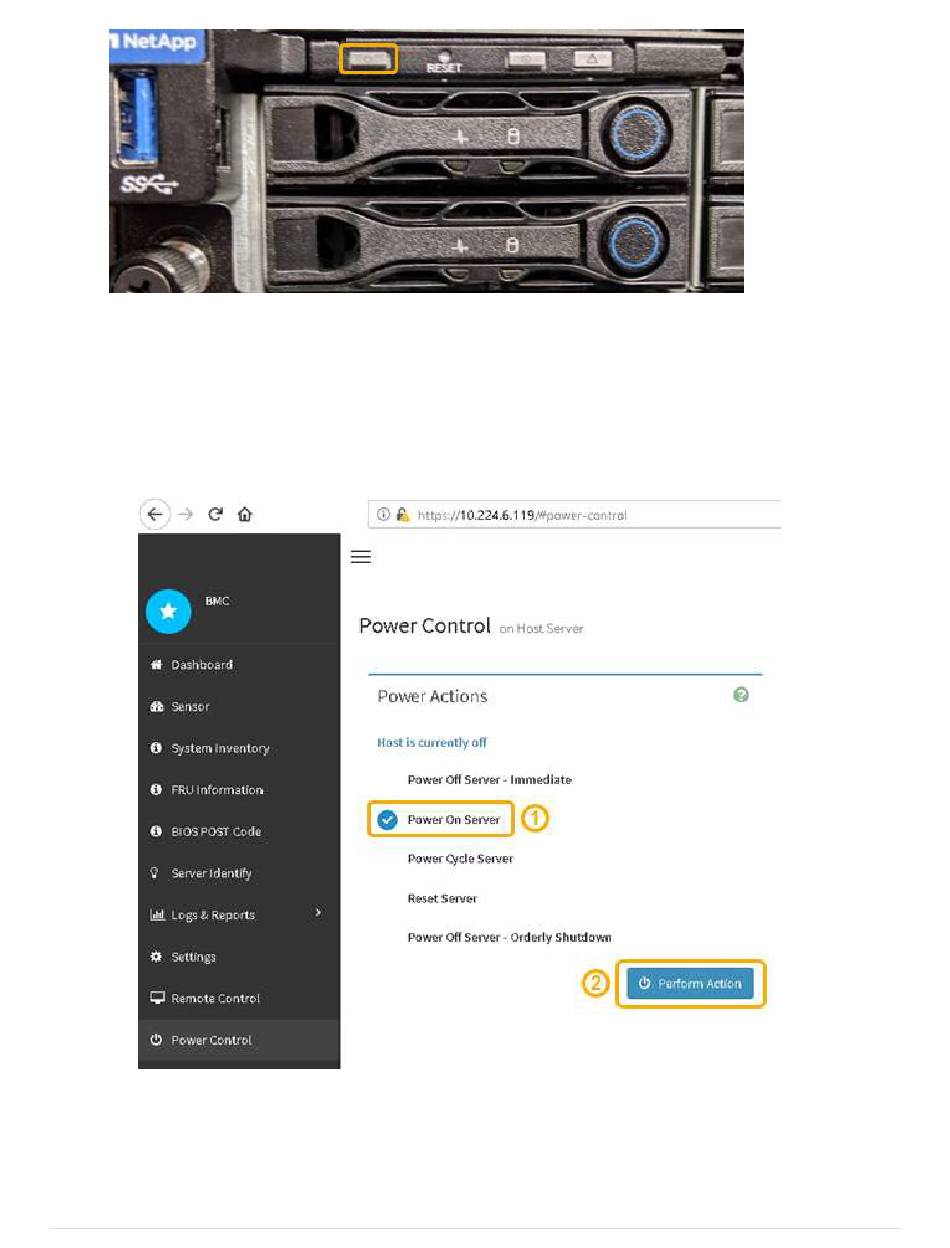Select Power On Server option
The image size is (950, 1248).
[x=453, y=820]
